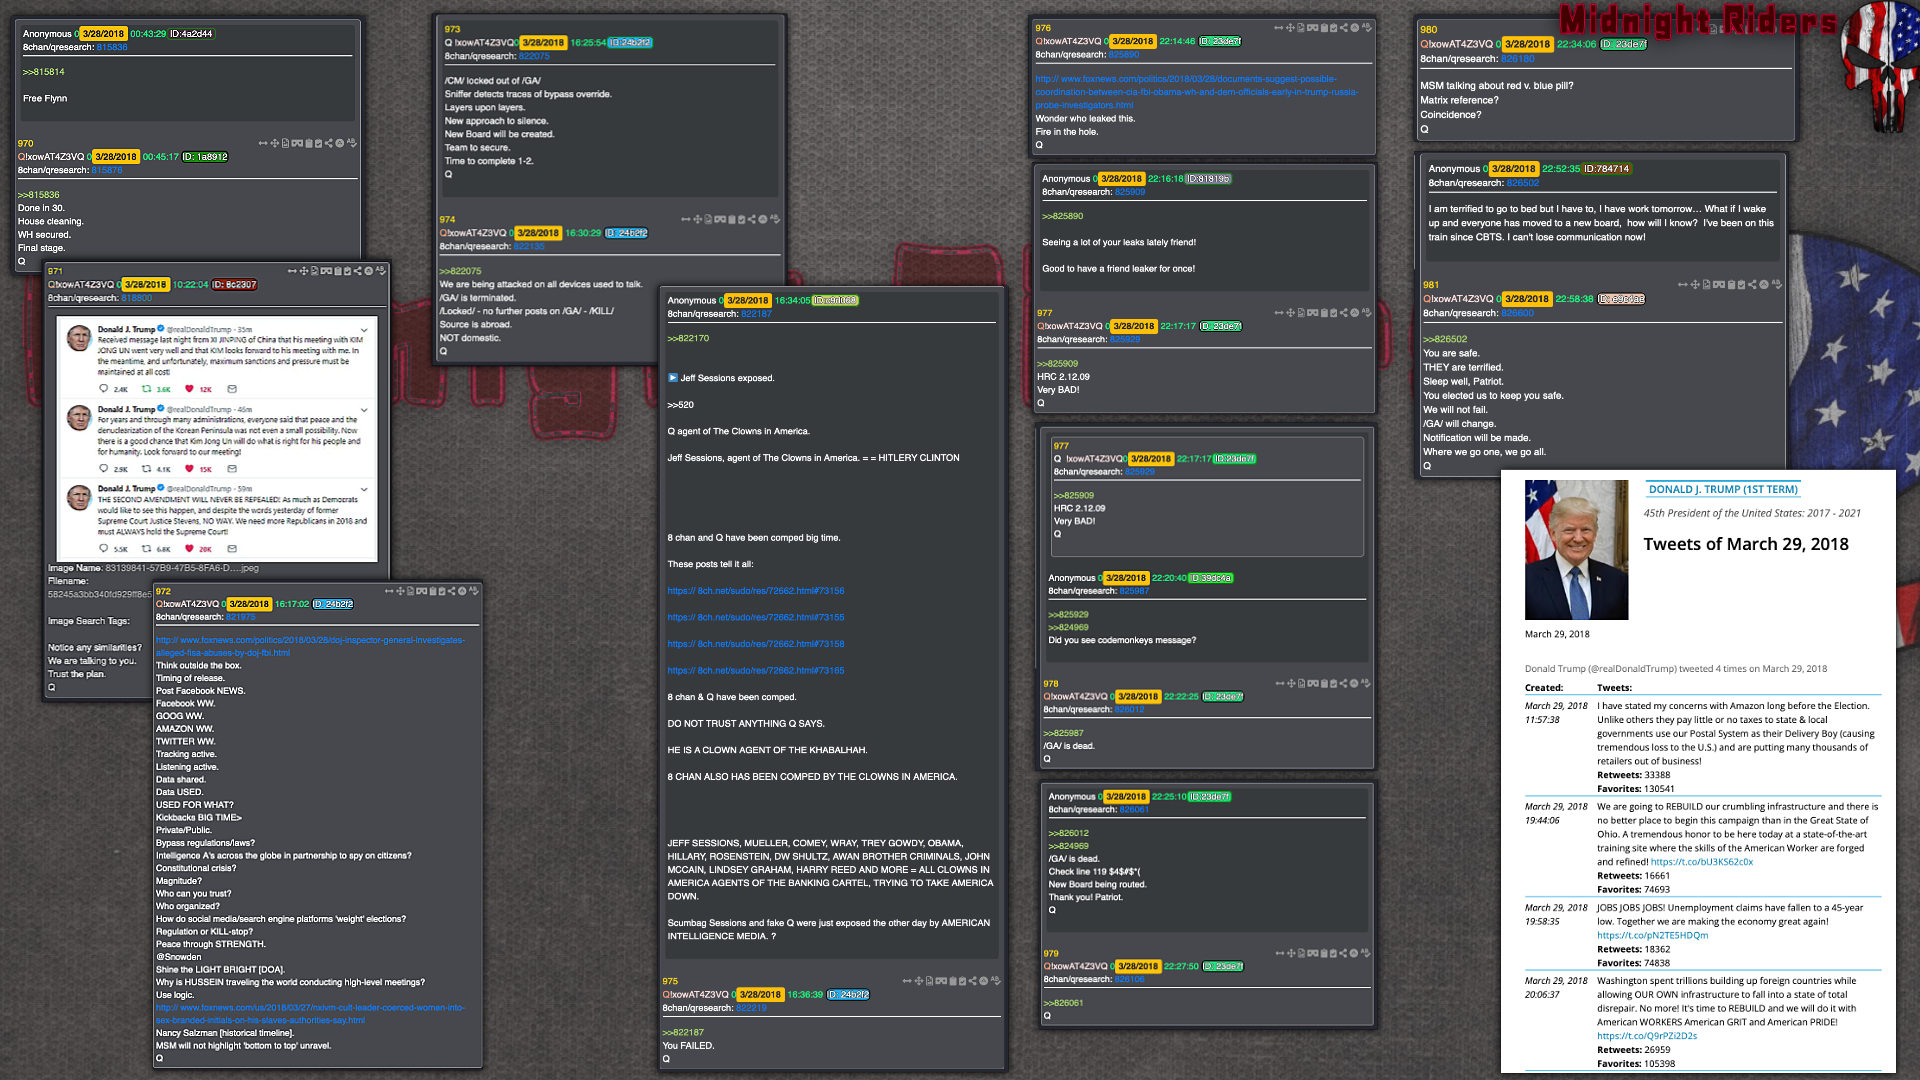Click the clipboard icon on post 977

[x=1325, y=313]
